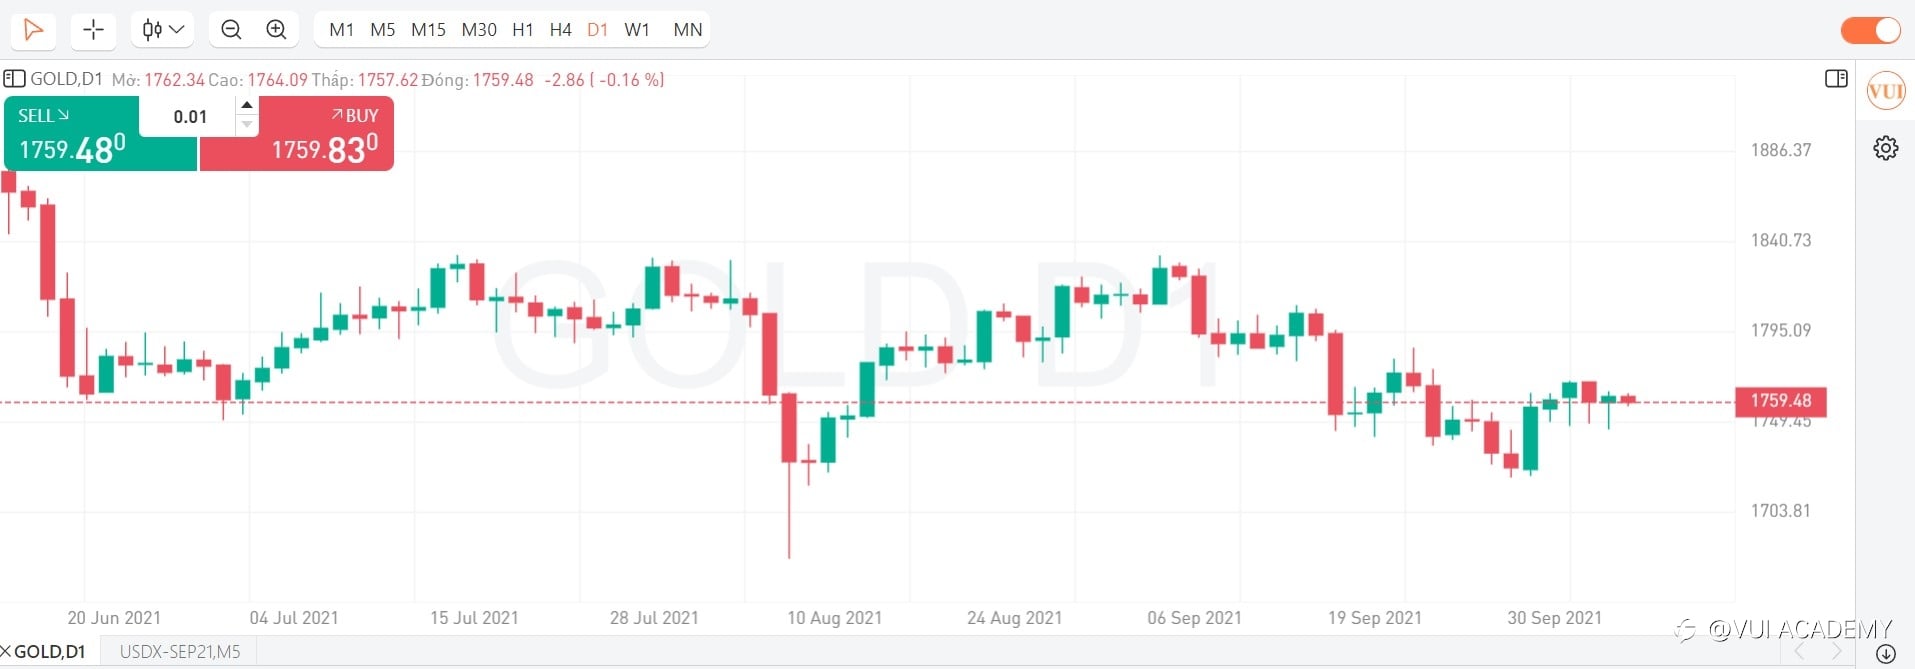Switch to the USDX-SEP21,M5 tab
Screen dimensions: 1915x669
180,652
